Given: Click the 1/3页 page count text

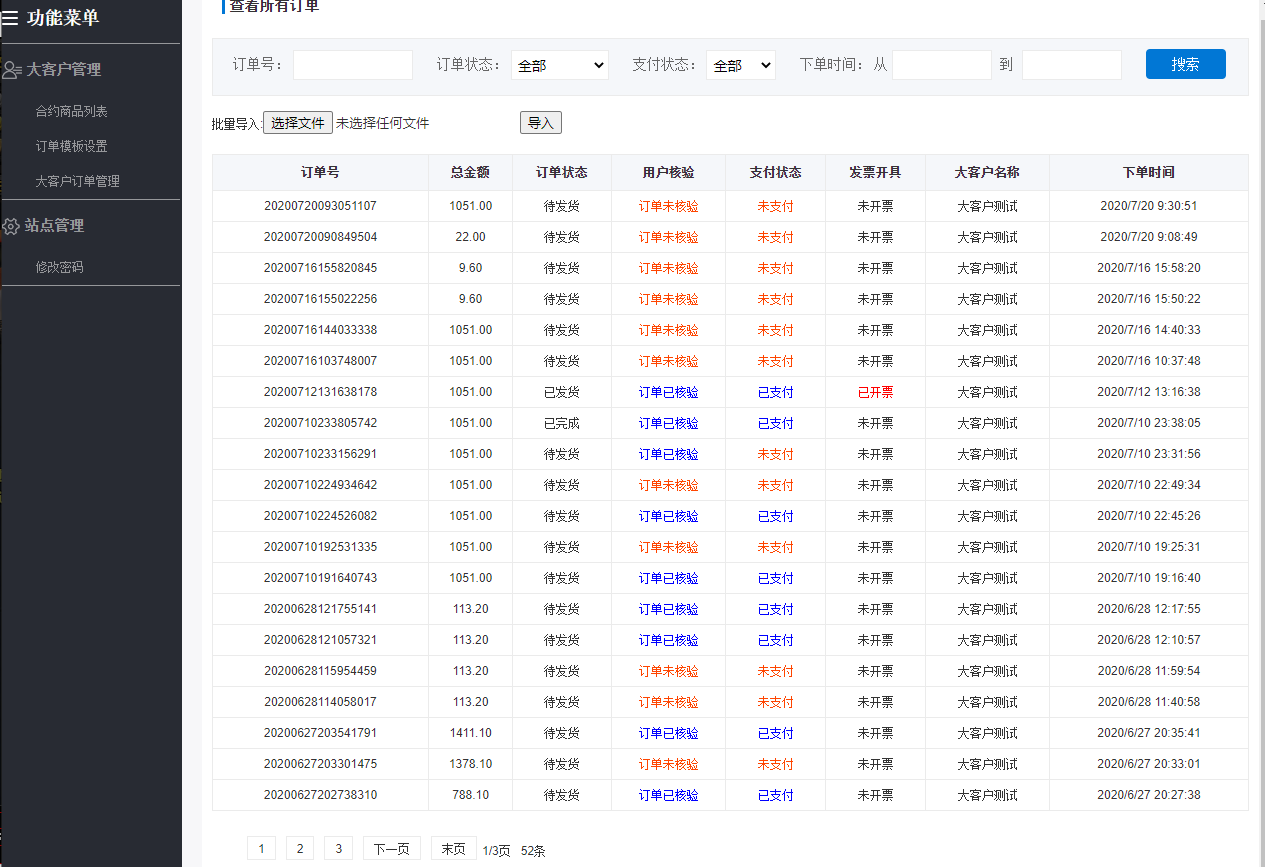Looking at the screenshot, I should 497,851.
